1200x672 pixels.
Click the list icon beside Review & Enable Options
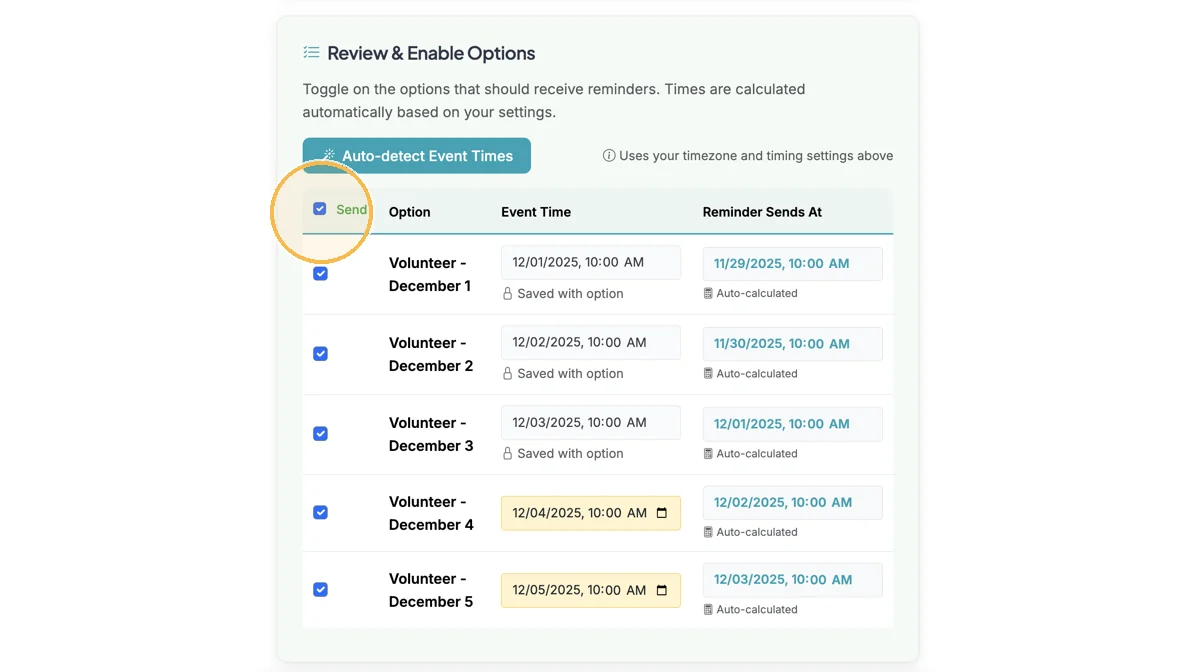[x=311, y=52]
